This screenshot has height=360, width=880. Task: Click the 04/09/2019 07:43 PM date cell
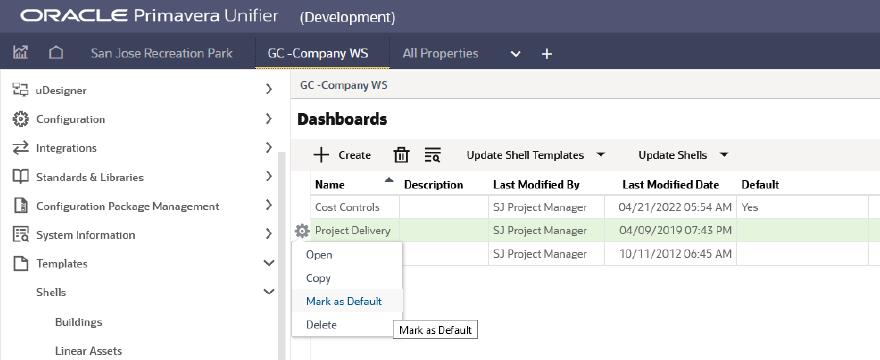pyautogui.click(x=675, y=230)
